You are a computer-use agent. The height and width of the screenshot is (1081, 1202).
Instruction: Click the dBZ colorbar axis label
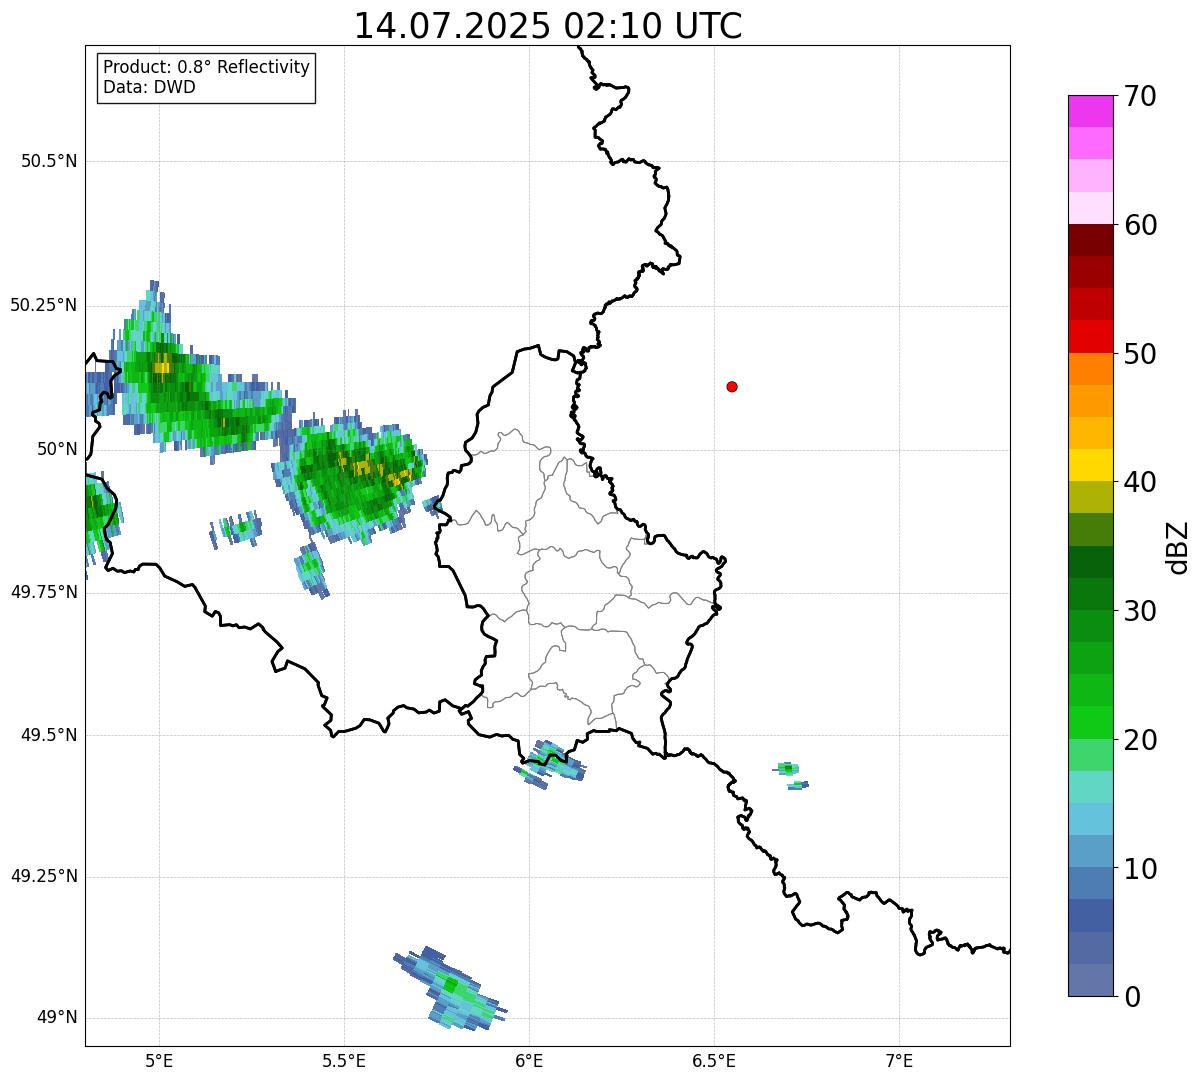[x=1177, y=547]
